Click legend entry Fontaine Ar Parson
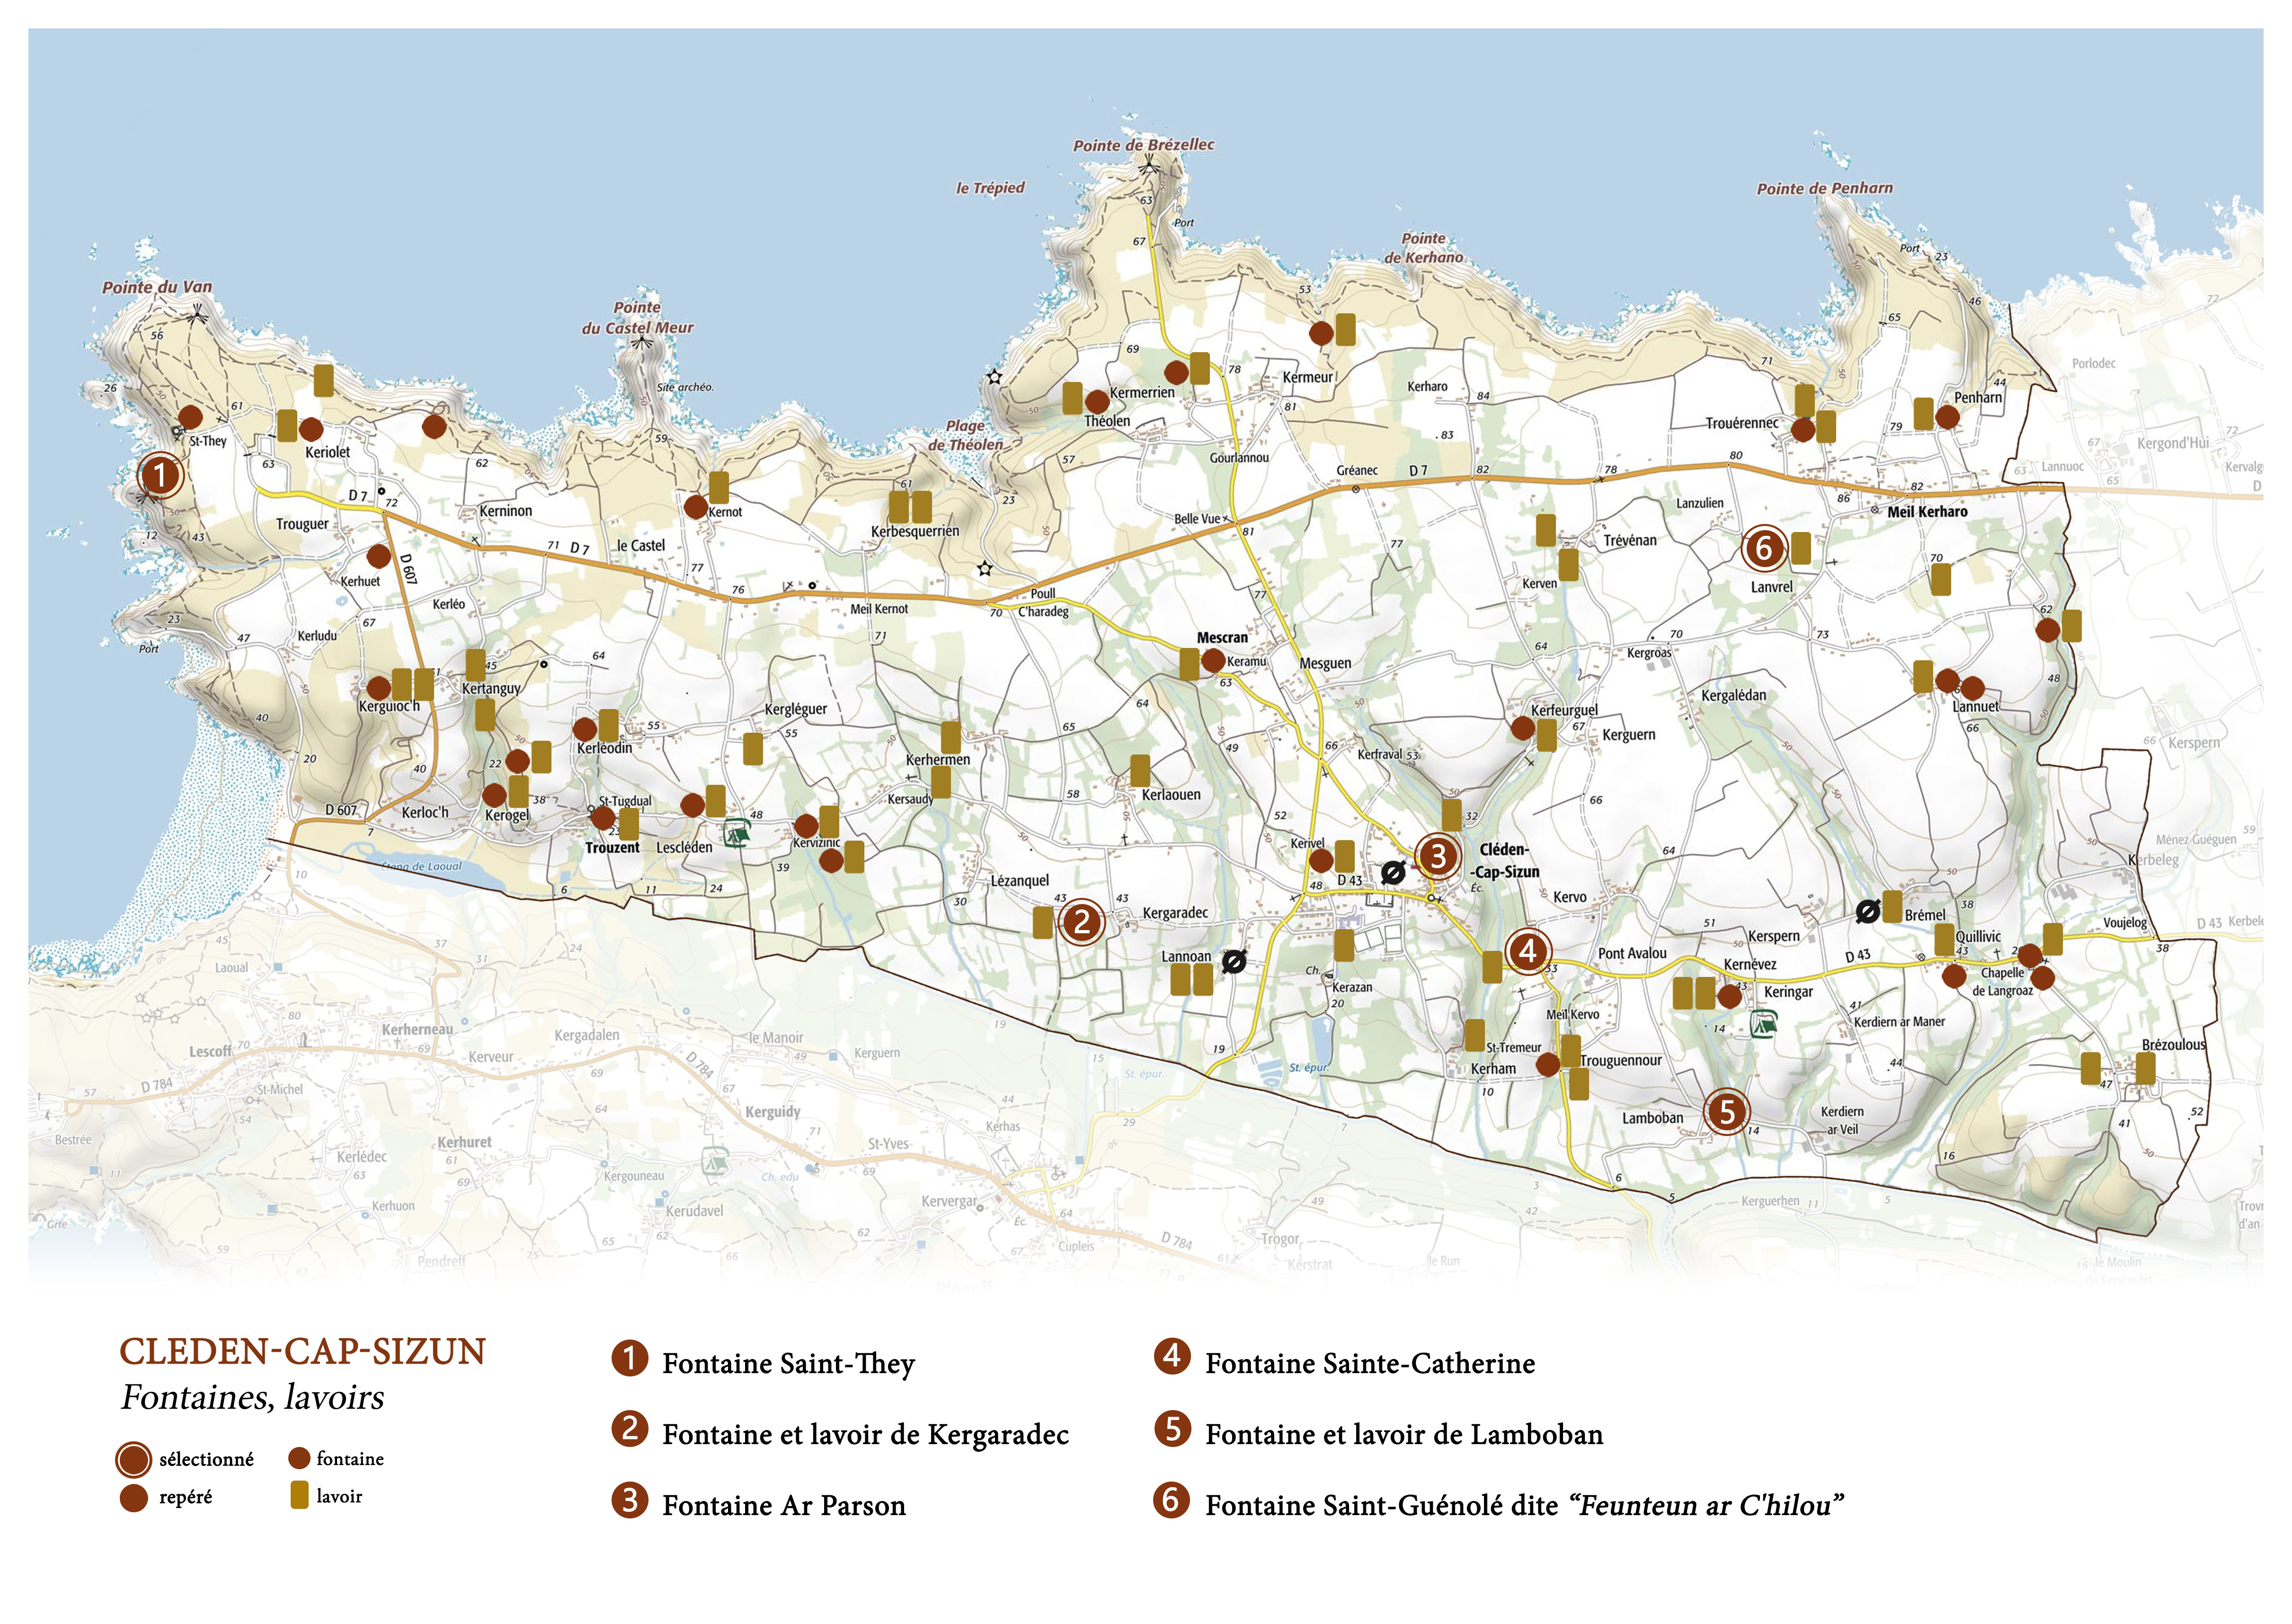The height and width of the screenshot is (1624, 2292). point(783,1505)
